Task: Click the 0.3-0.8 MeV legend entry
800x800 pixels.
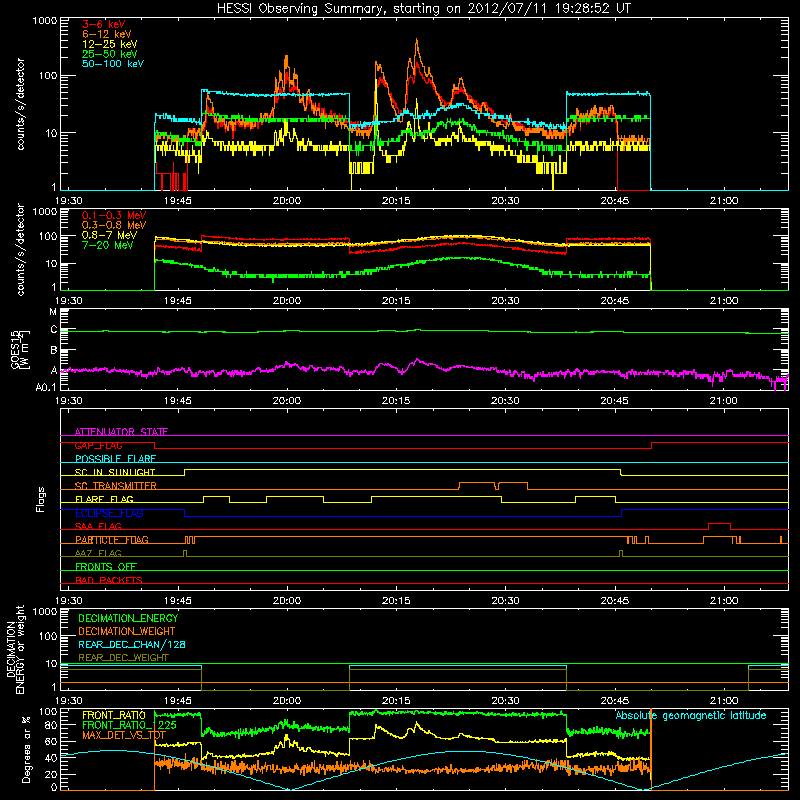Action: 114,225
